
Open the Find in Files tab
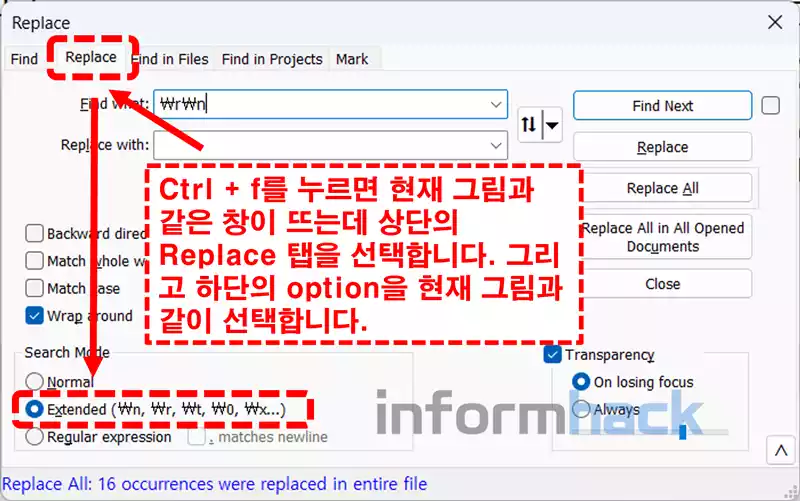click(170, 59)
